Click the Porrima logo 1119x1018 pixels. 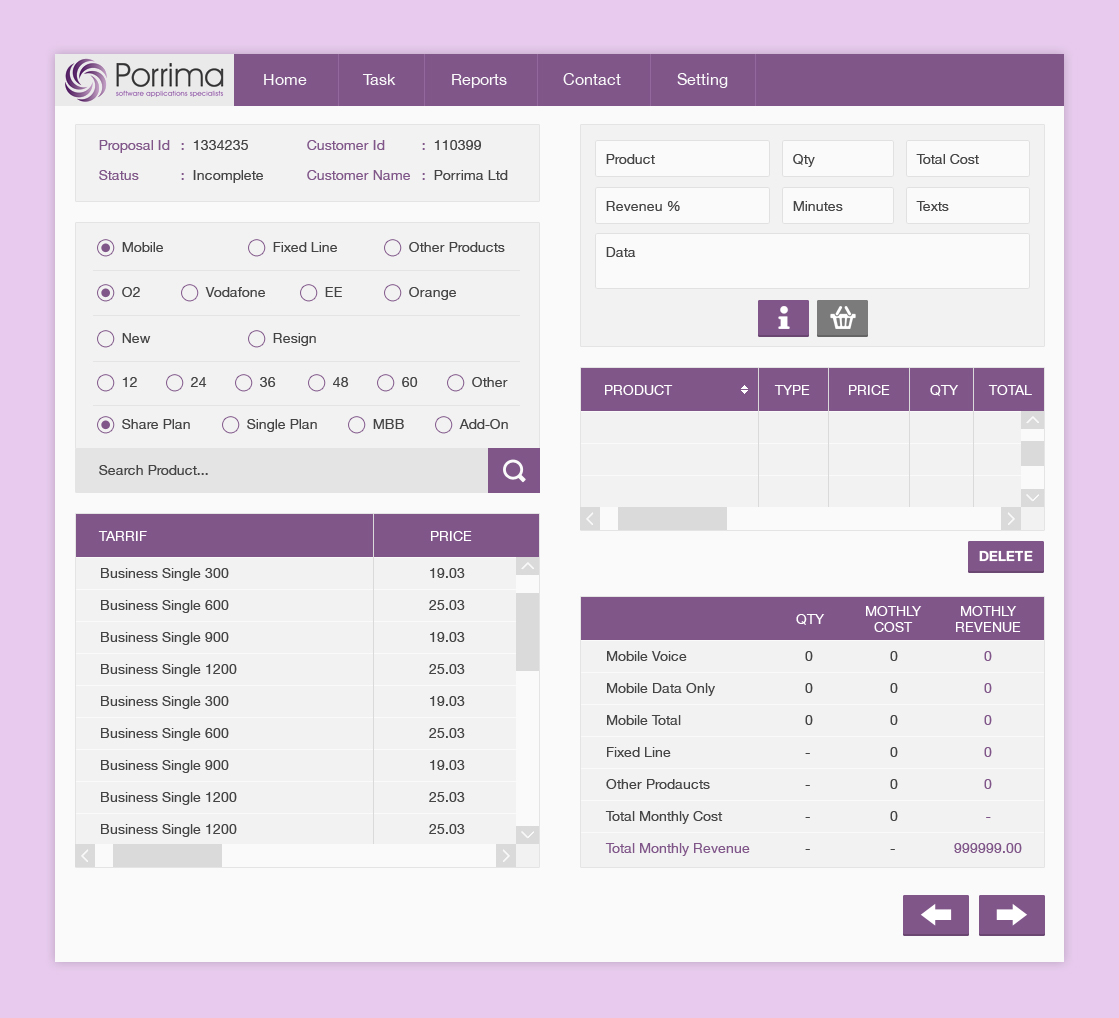[144, 80]
